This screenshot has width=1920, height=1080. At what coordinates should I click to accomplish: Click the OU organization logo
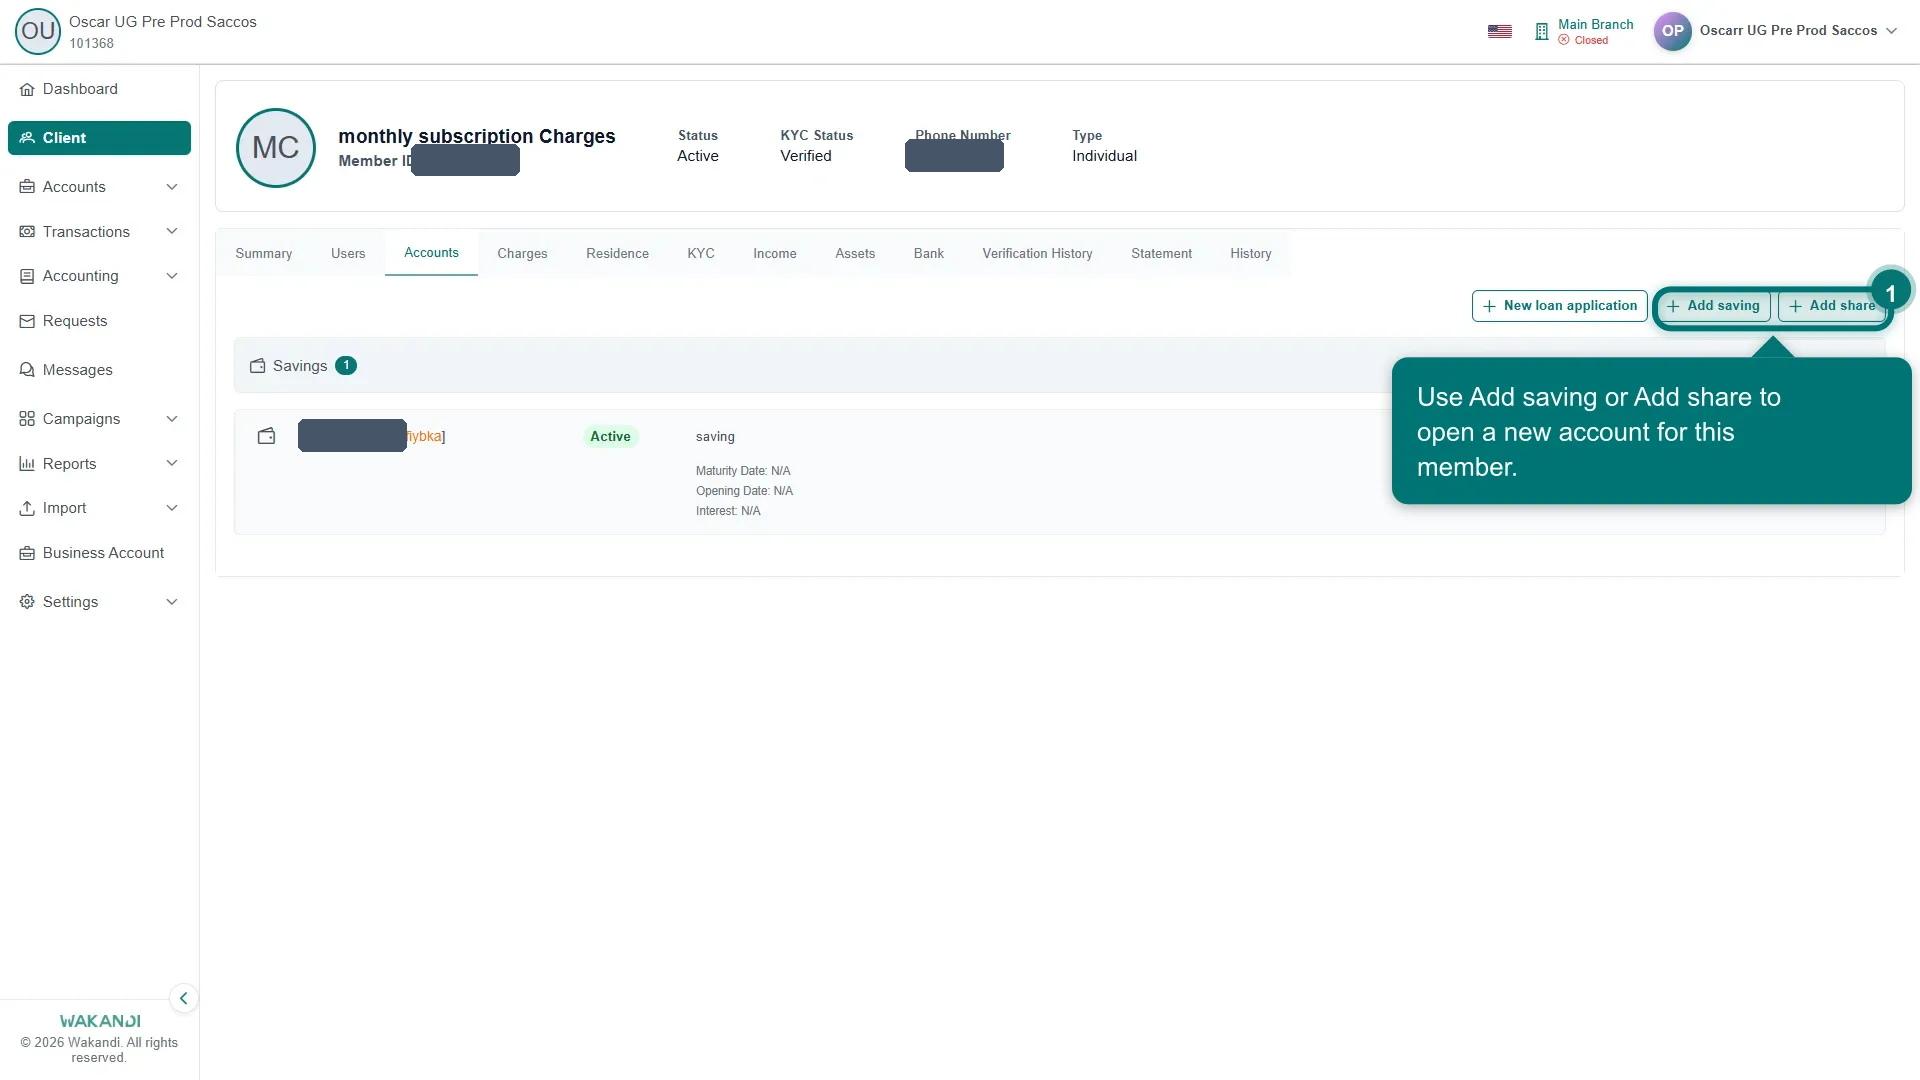(38, 31)
